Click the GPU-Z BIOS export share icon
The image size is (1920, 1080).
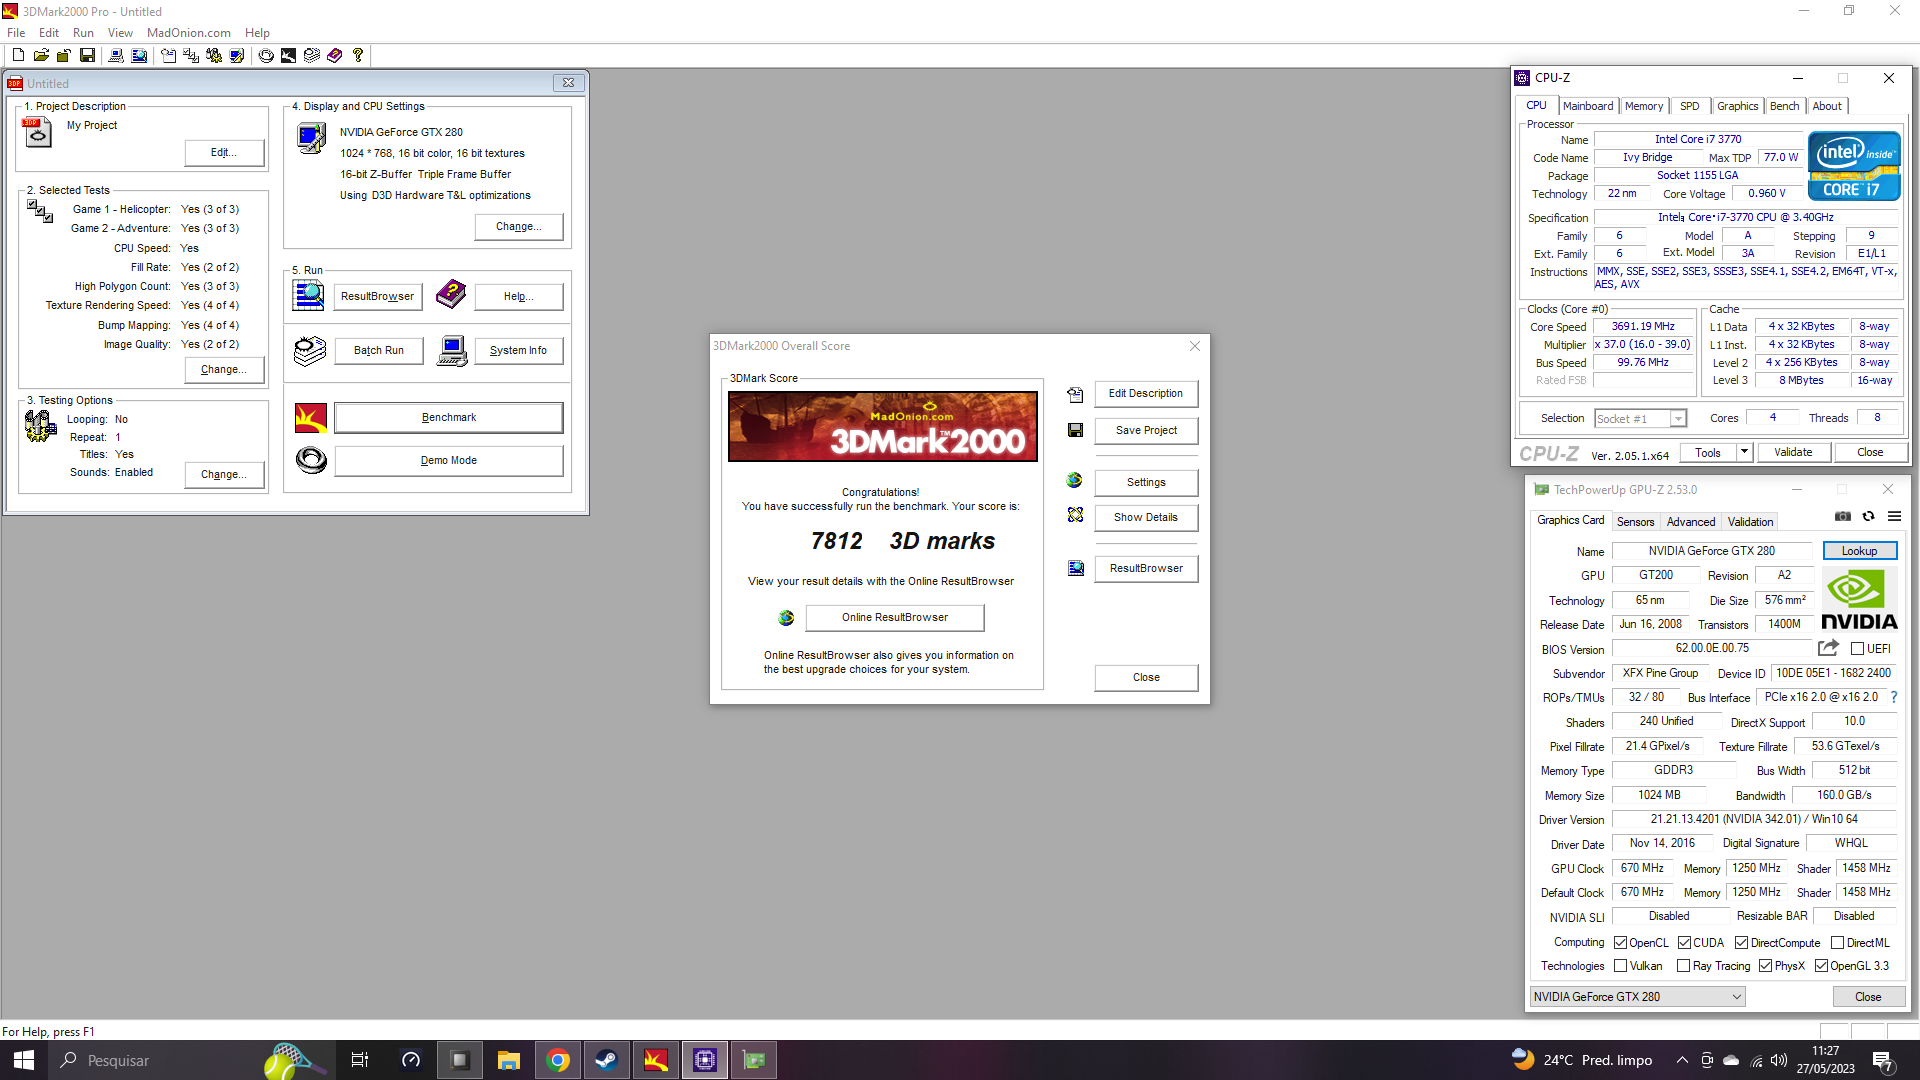[x=1828, y=648]
